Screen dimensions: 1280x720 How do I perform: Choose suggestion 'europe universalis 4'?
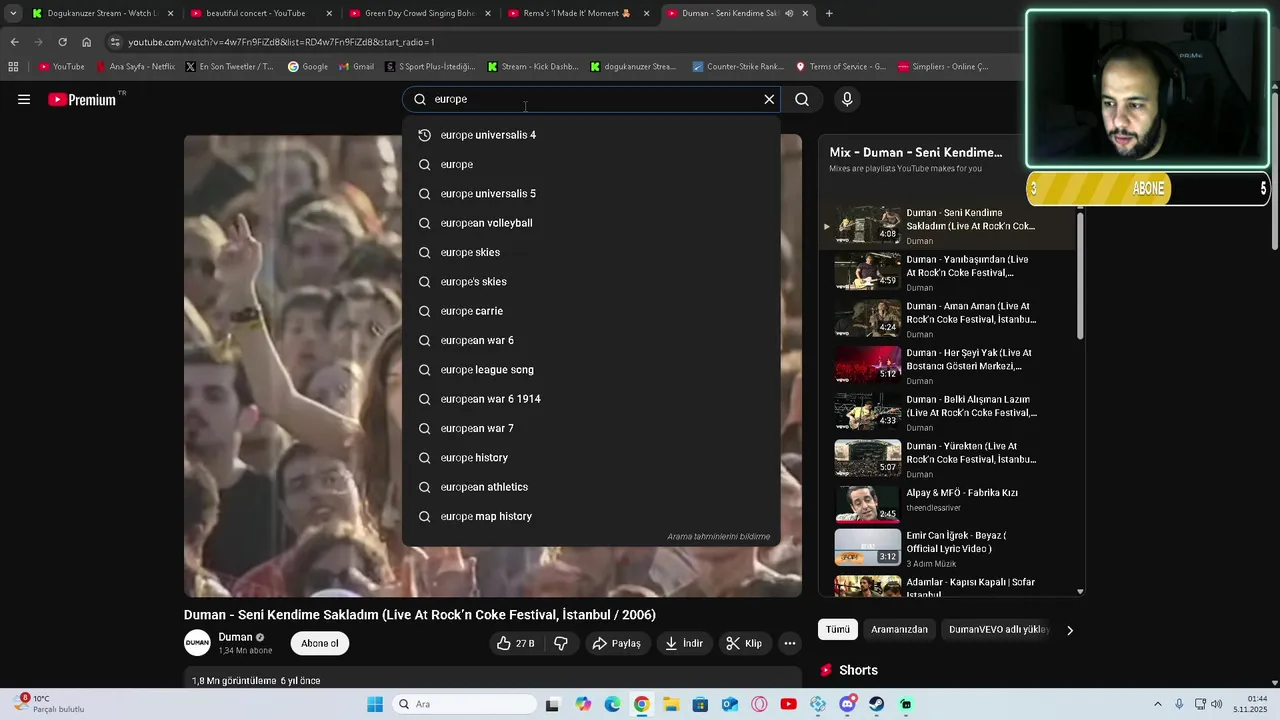click(591, 135)
